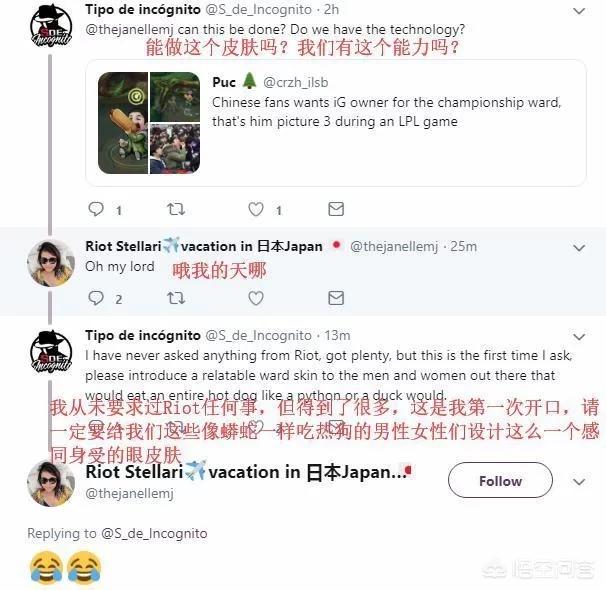Image resolution: width=606 pixels, height=590 pixels.
Task: Share 'Oh my lord' tweet by message
Action: (x=336, y=298)
